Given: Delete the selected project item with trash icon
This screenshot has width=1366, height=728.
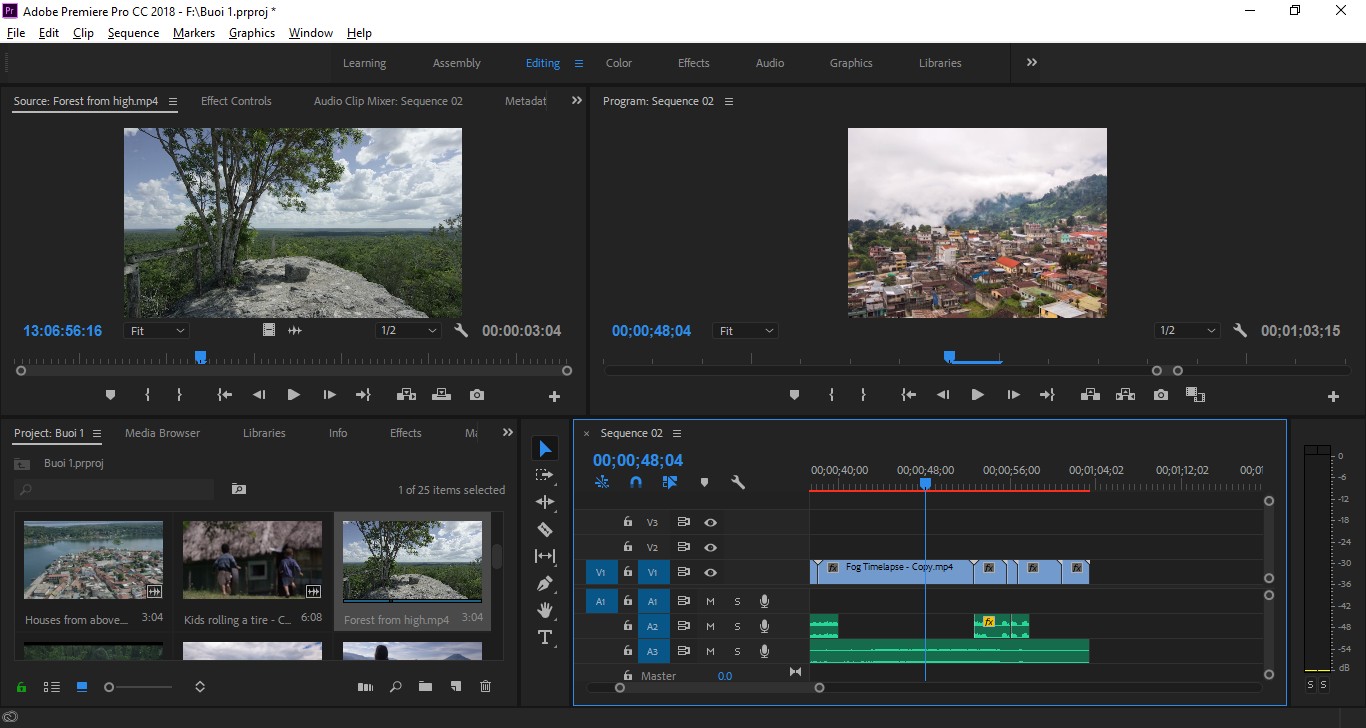Looking at the screenshot, I should click(486, 687).
